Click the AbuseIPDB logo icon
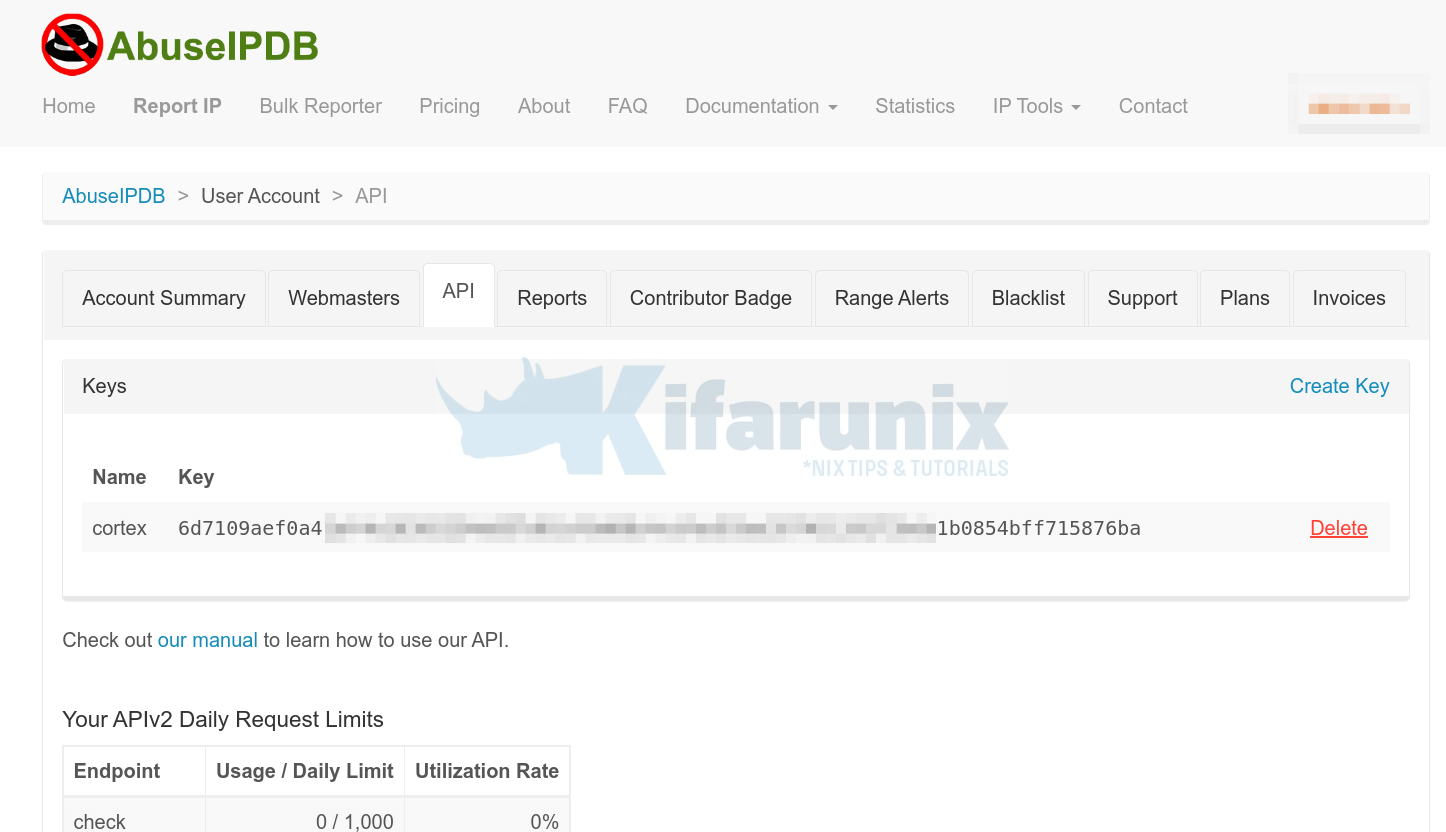Viewport: 1446px width, 832px height. 72,45
